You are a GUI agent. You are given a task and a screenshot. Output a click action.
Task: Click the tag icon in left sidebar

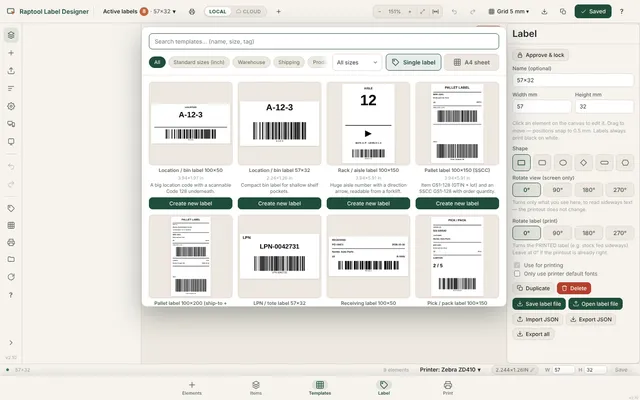pos(11,208)
